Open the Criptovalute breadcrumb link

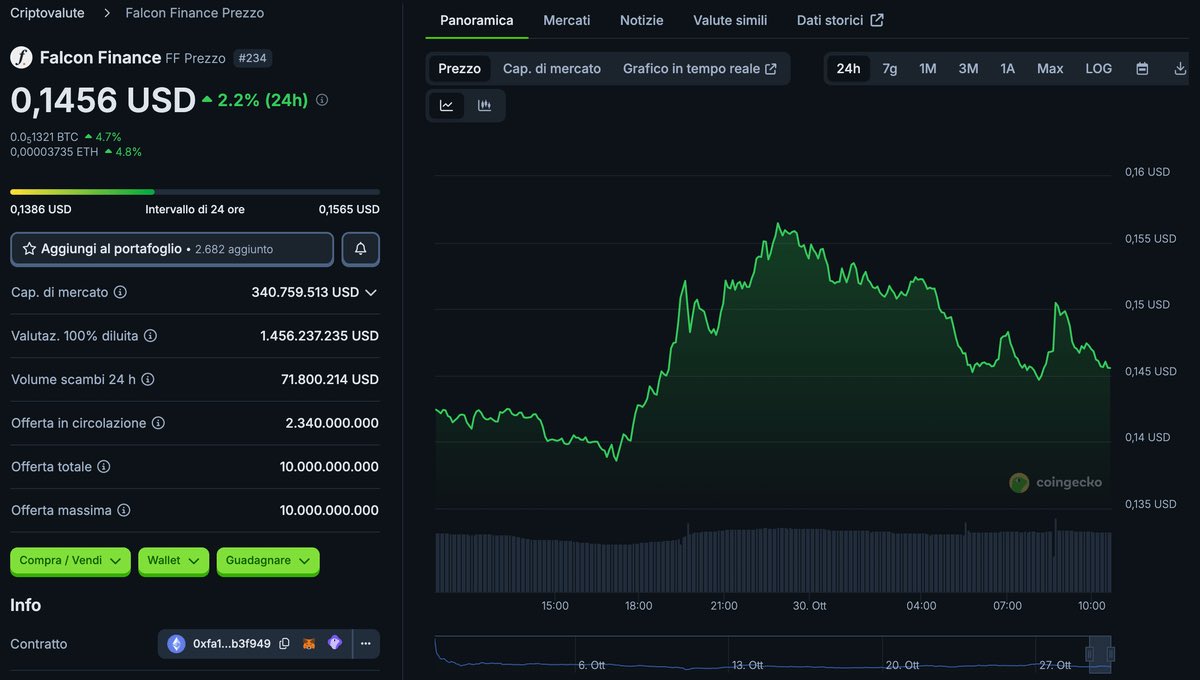click(47, 13)
